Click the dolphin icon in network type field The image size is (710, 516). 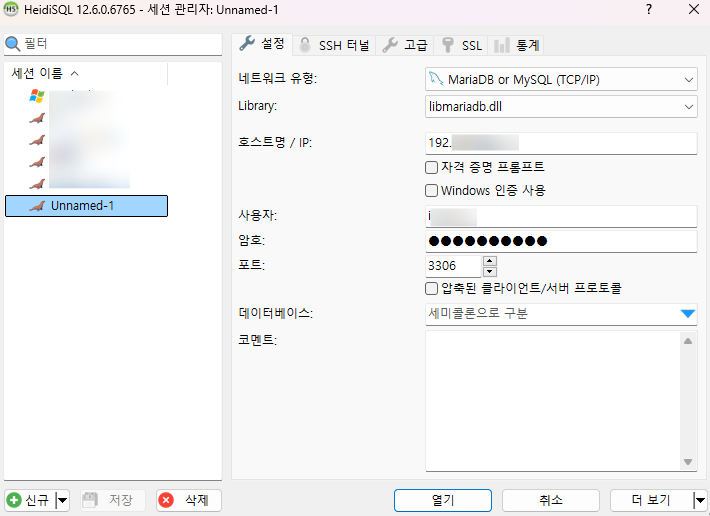(x=436, y=79)
